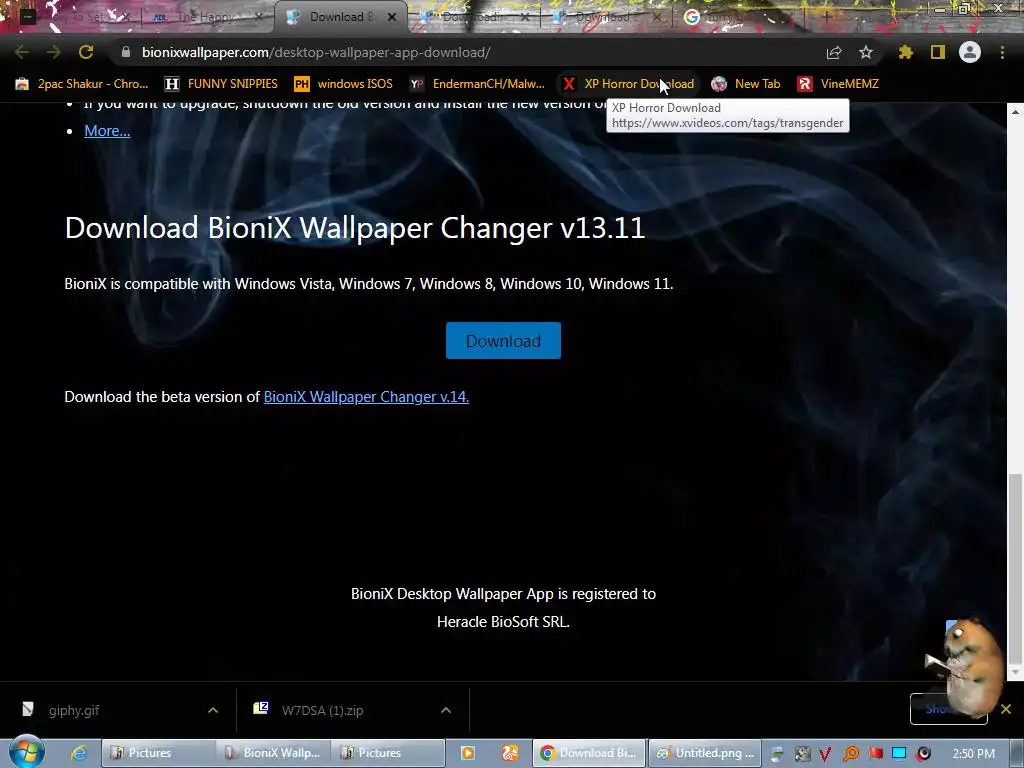Open a new browser tab with plus
The image size is (1024, 768).
tap(827, 17)
